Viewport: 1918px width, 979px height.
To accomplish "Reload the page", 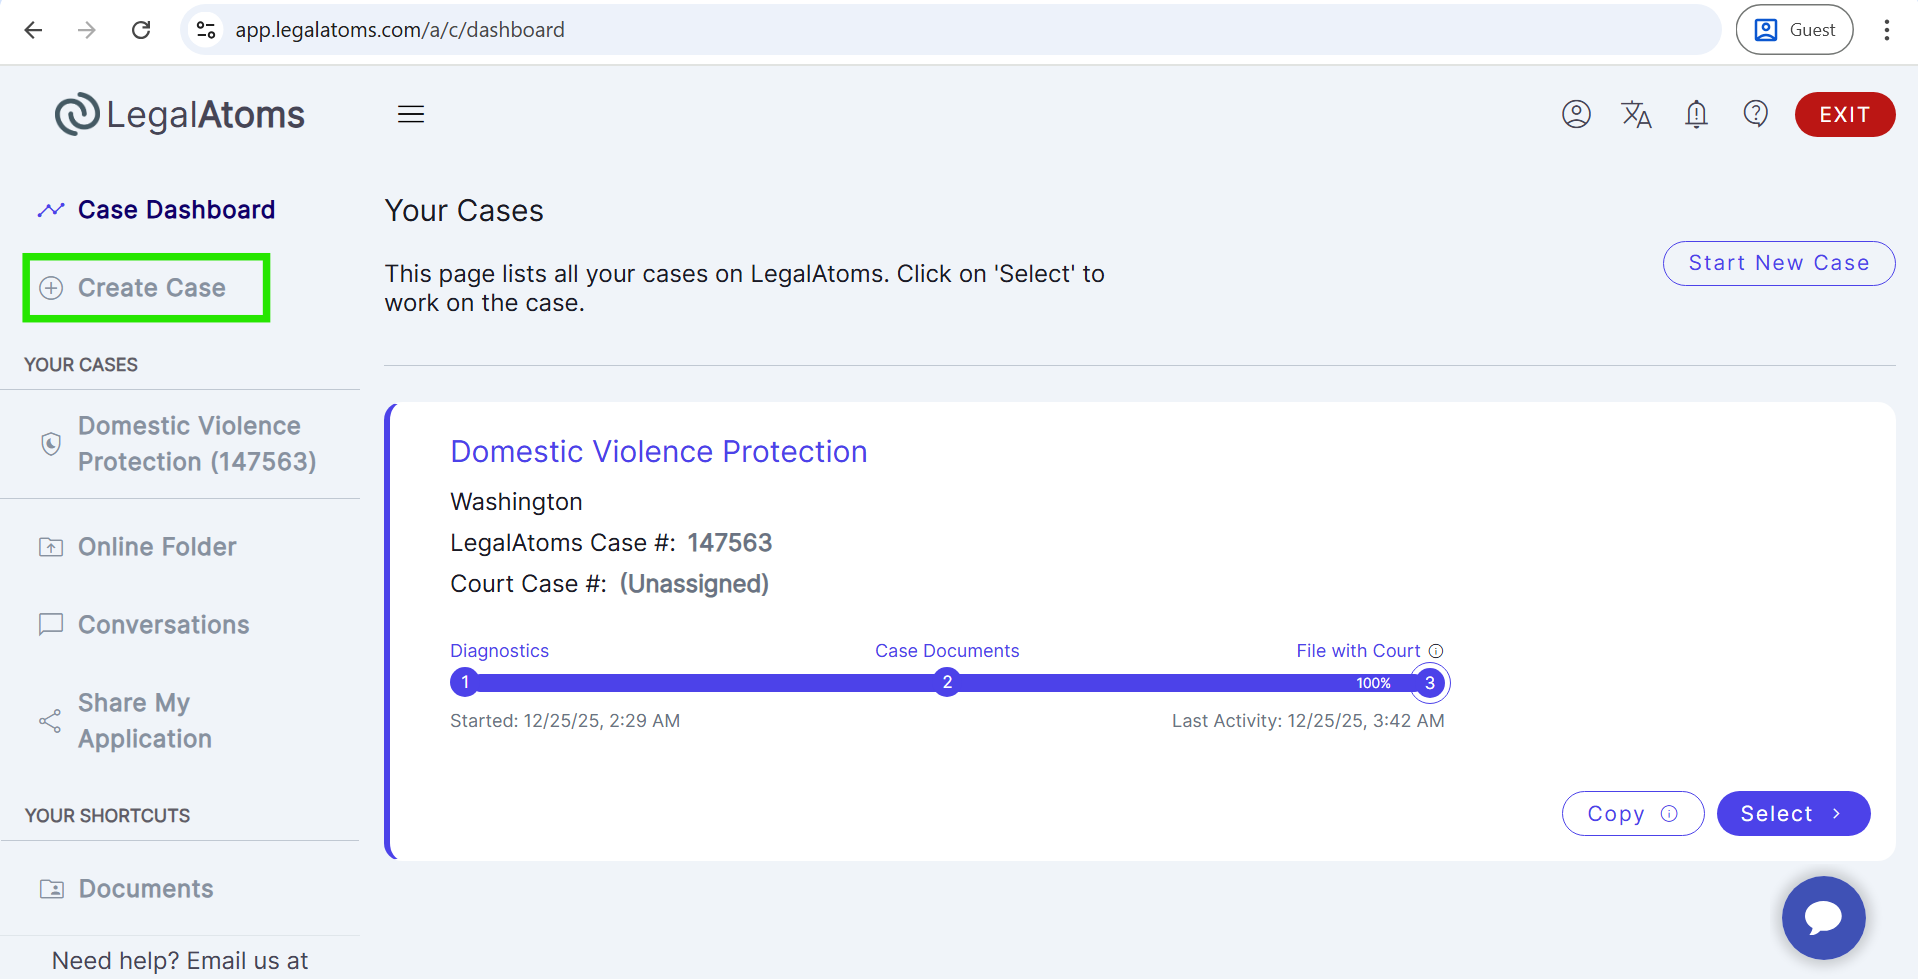I will pos(141,30).
